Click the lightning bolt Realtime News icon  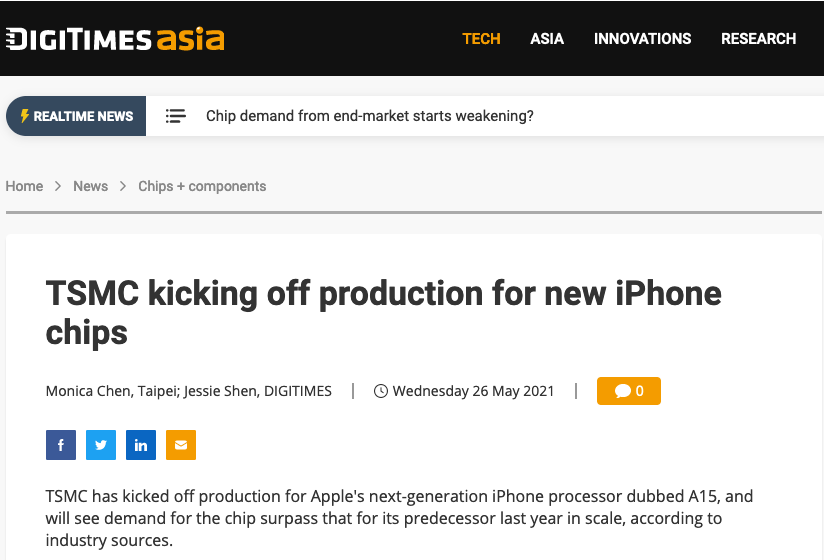(x=24, y=116)
